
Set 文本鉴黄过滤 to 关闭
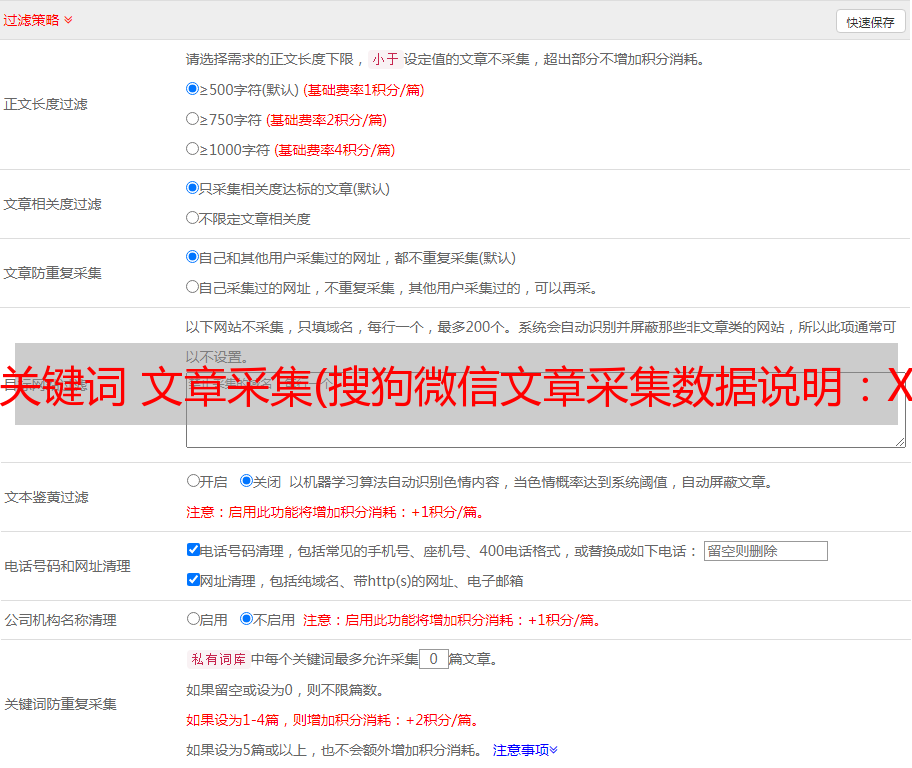[x=246, y=481]
